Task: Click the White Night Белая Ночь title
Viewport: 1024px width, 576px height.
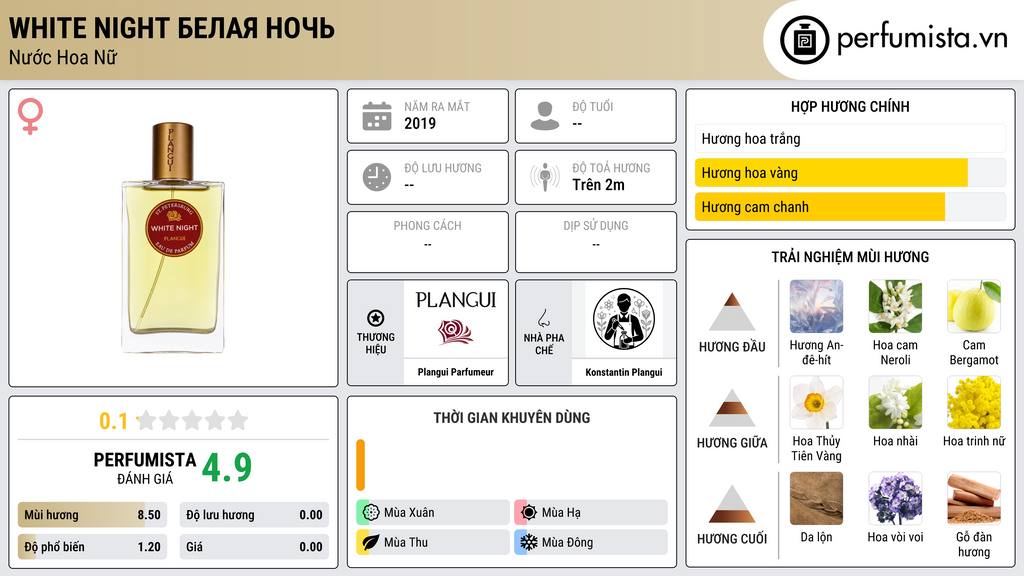Action: click(x=172, y=29)
